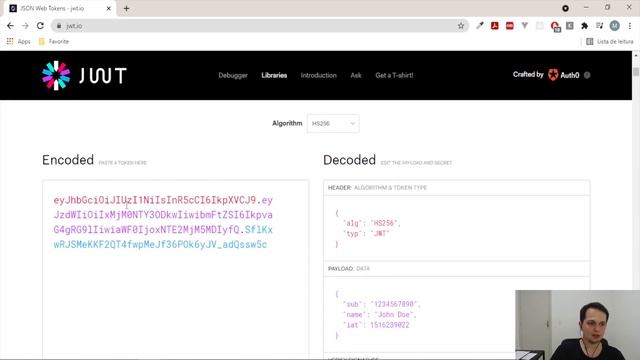Click the page vertical scrollbar thumb
Image resolution: width=640 pixels, height=360 pixels.
[636, 72]
